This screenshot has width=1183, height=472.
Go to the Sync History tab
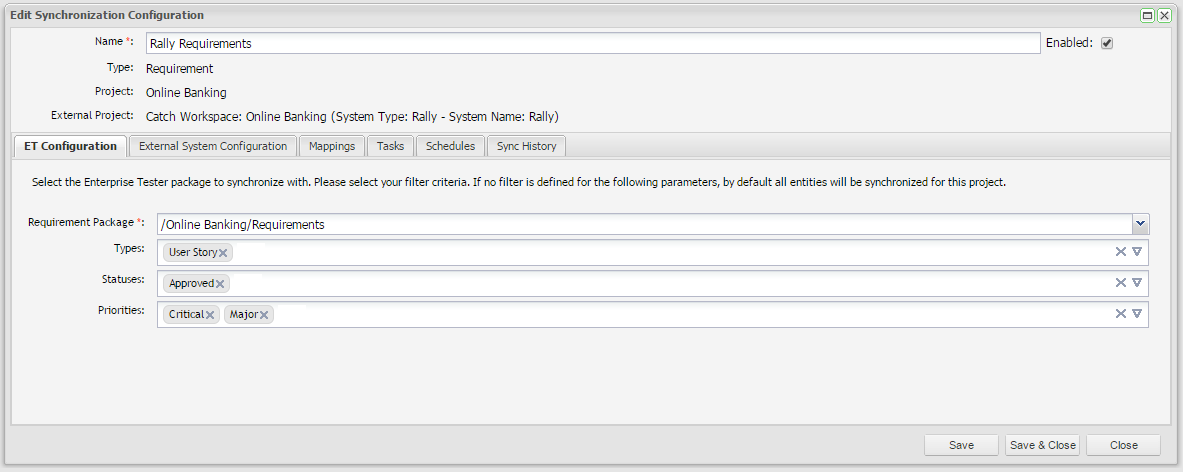(526, 146)
